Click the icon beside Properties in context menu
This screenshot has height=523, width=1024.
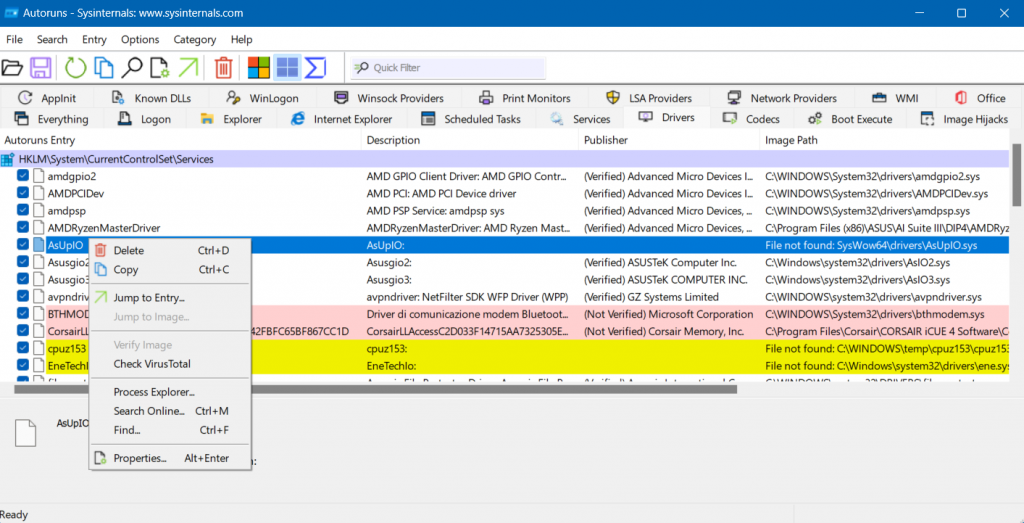[x=100, y=458]
